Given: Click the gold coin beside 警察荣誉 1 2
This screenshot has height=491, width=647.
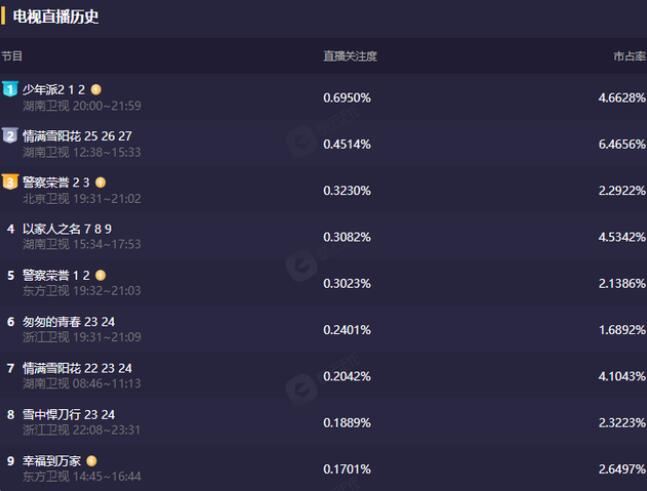Looking at the screenshot, I should point(100,275).
